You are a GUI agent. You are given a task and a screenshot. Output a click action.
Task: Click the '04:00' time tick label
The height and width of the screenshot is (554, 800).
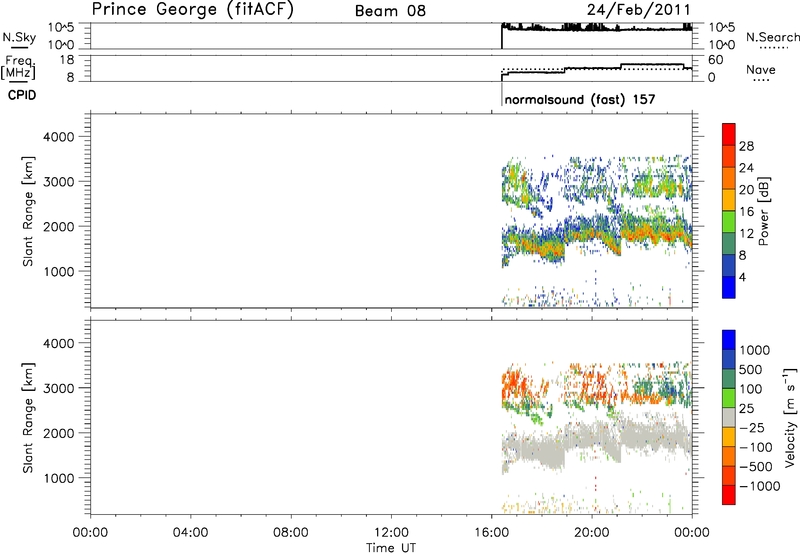coord(190,533)
